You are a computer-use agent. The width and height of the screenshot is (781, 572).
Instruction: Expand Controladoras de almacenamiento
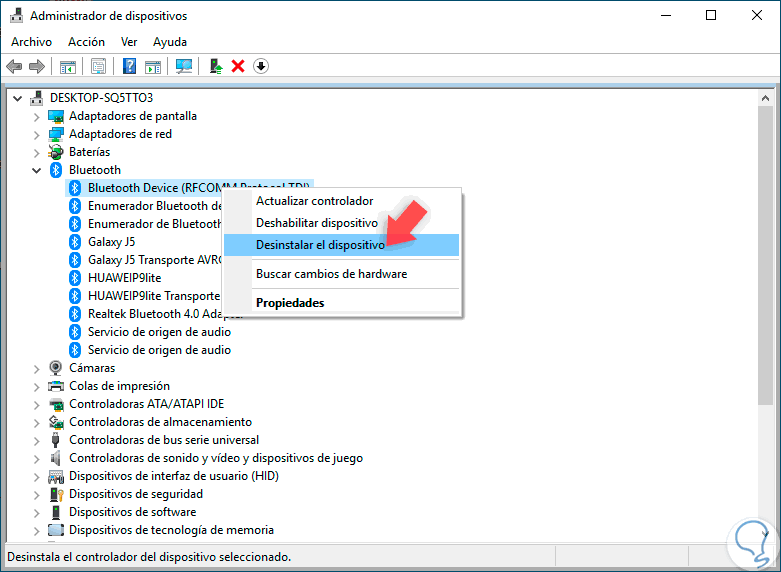click(36, 423)
